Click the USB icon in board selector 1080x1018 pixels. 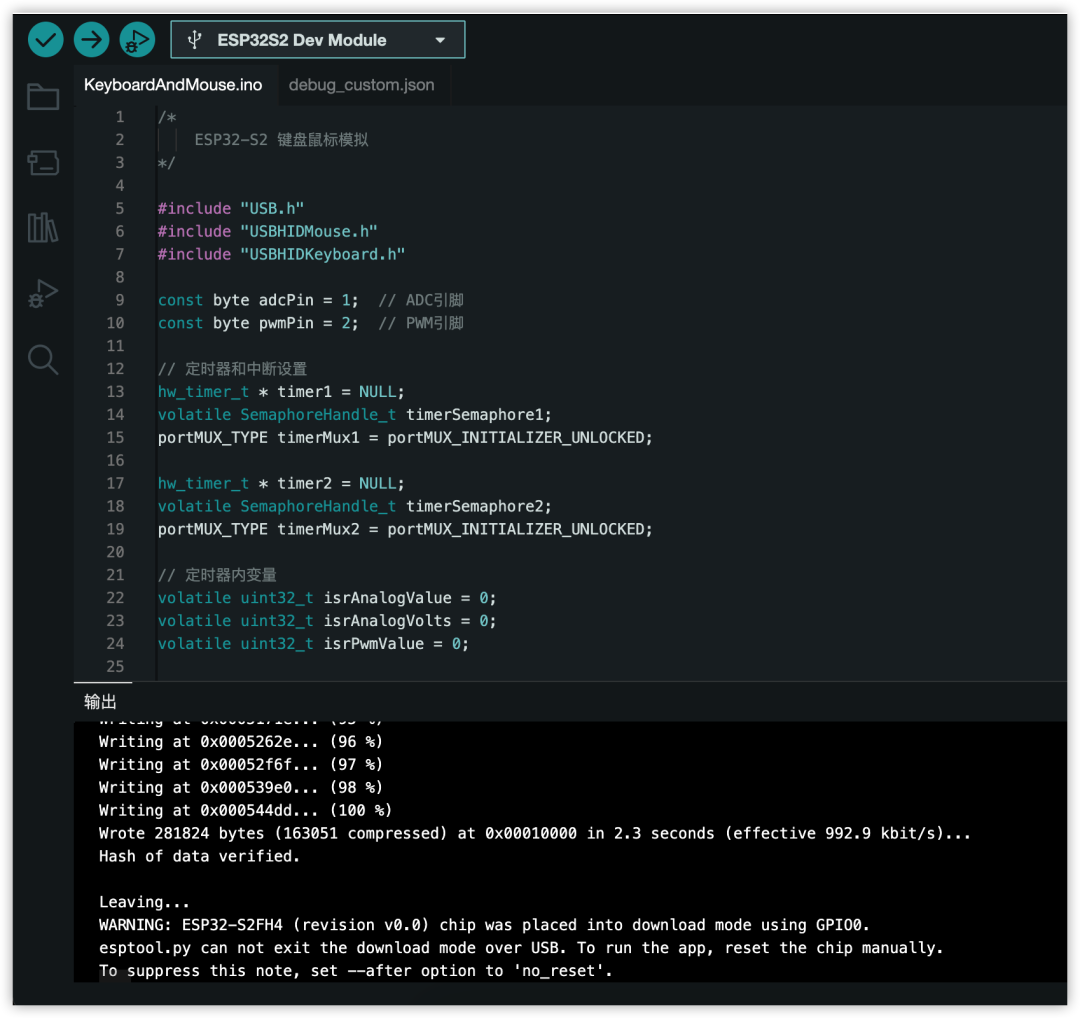195,40
